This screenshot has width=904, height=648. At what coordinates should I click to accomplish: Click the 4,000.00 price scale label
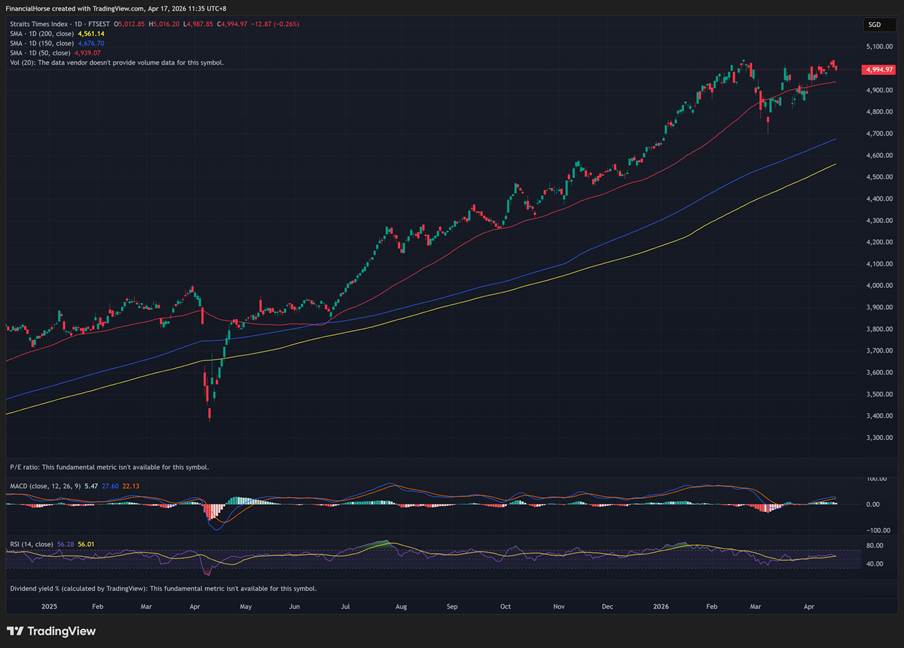880,286
